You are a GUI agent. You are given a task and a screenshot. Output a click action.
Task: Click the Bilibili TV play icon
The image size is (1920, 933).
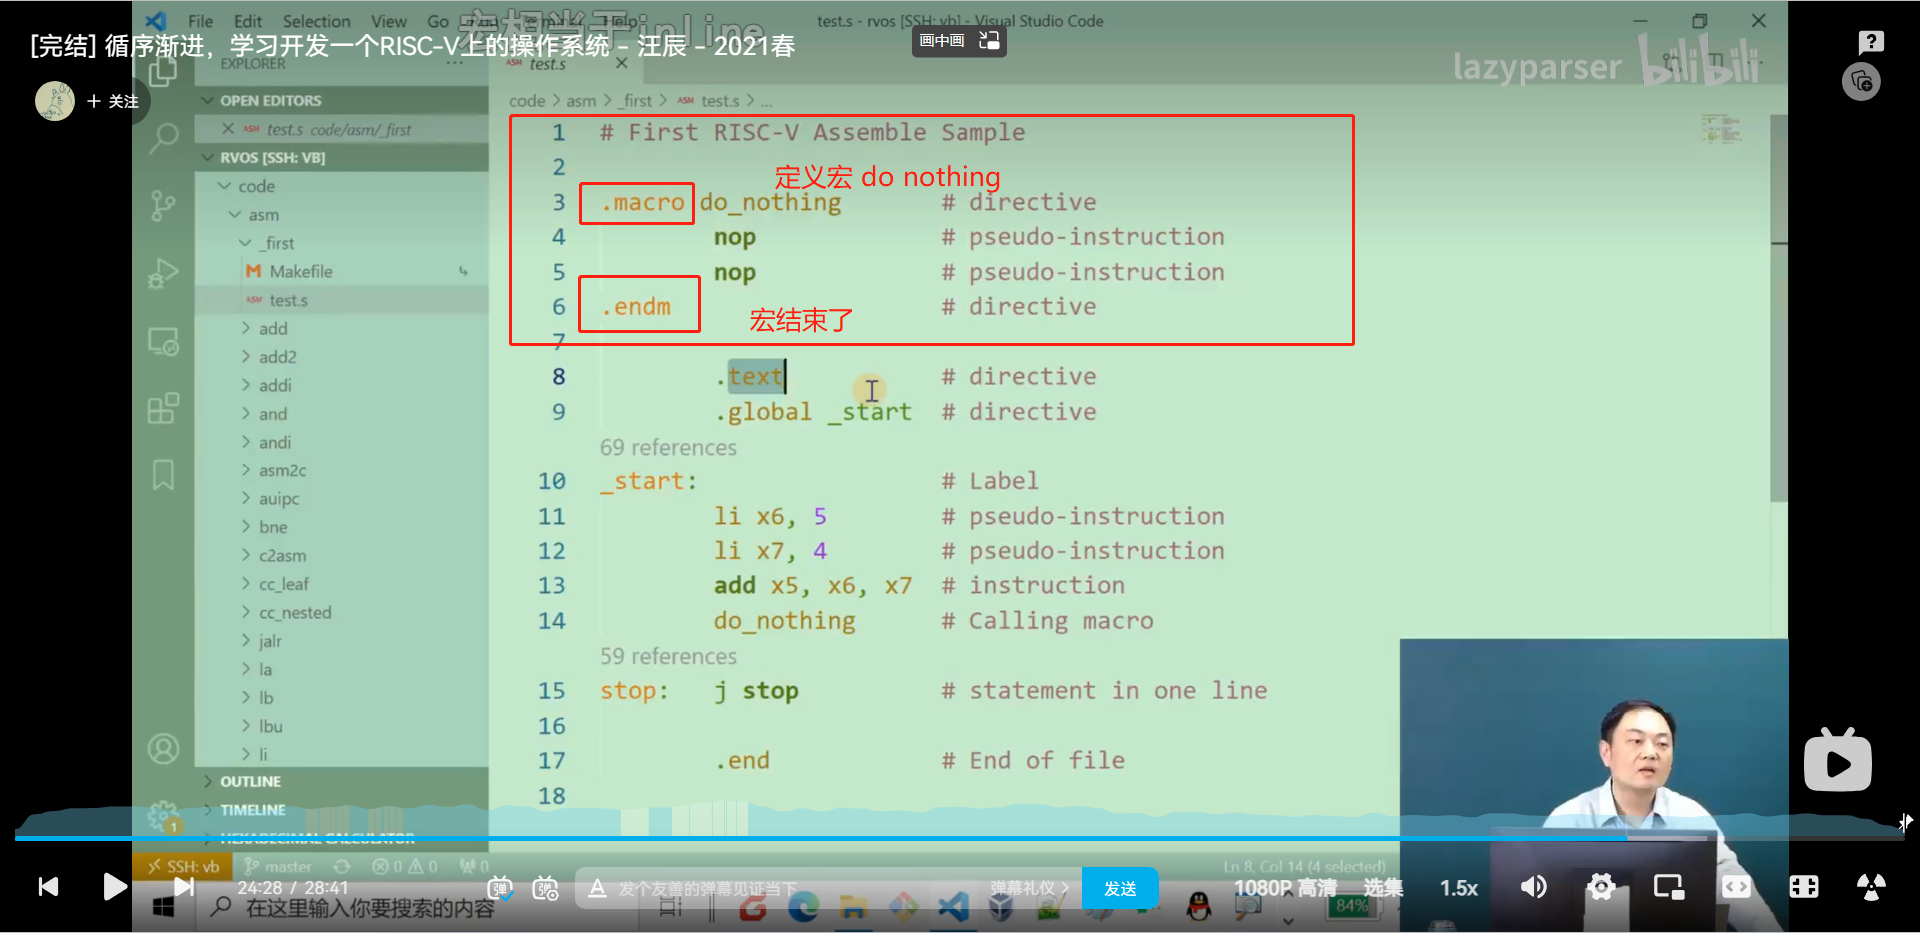tap(1837, 760)
